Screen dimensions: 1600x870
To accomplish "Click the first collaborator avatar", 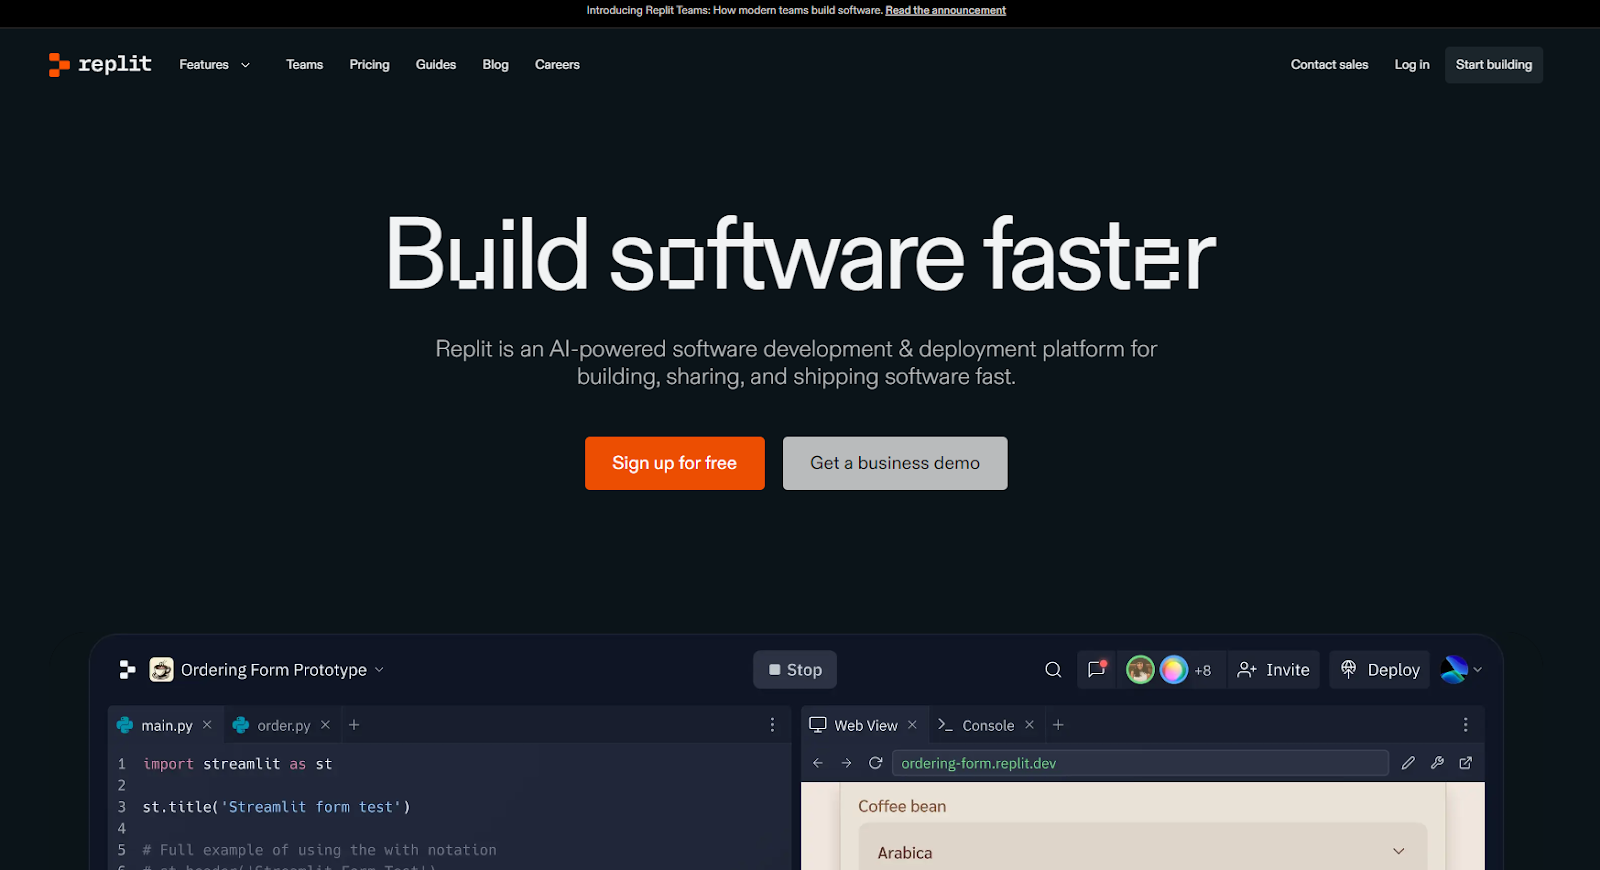I will click(x=1140, y=670).
